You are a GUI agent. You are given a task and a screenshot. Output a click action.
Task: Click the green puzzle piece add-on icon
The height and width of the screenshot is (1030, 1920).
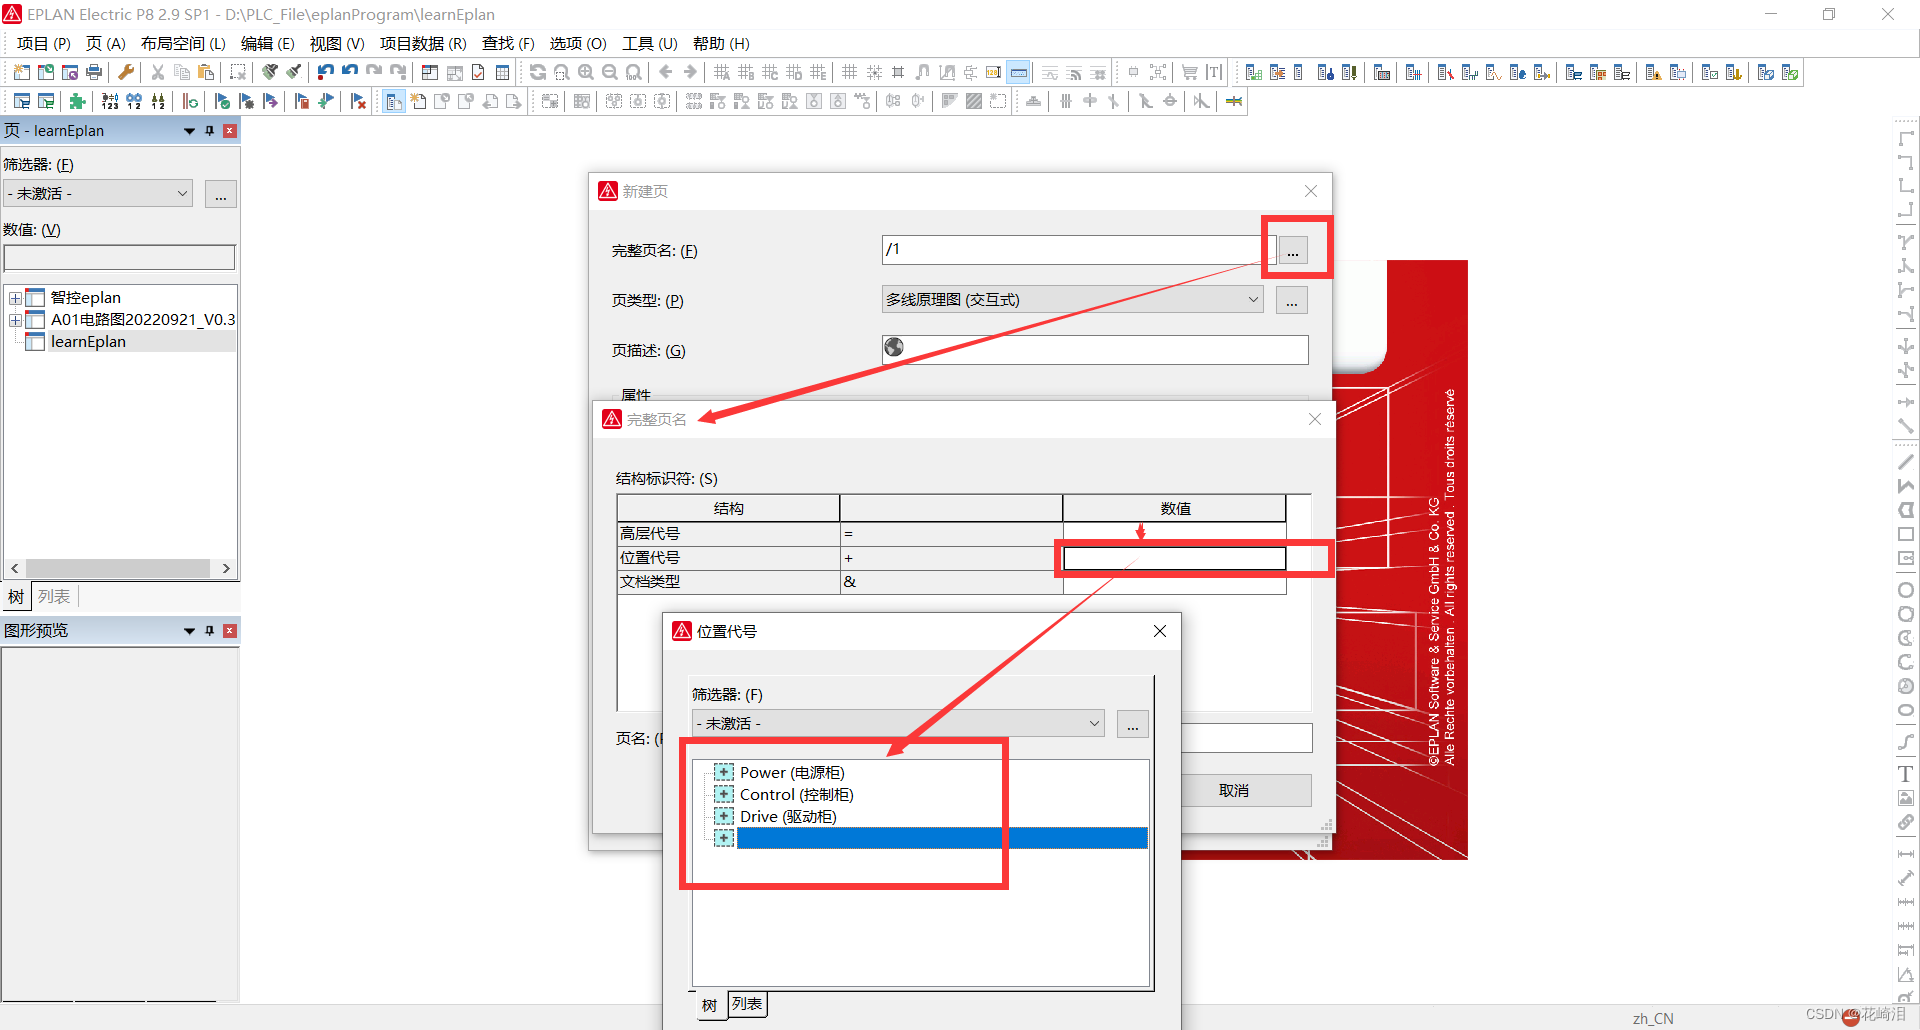(x=77, y=101)
